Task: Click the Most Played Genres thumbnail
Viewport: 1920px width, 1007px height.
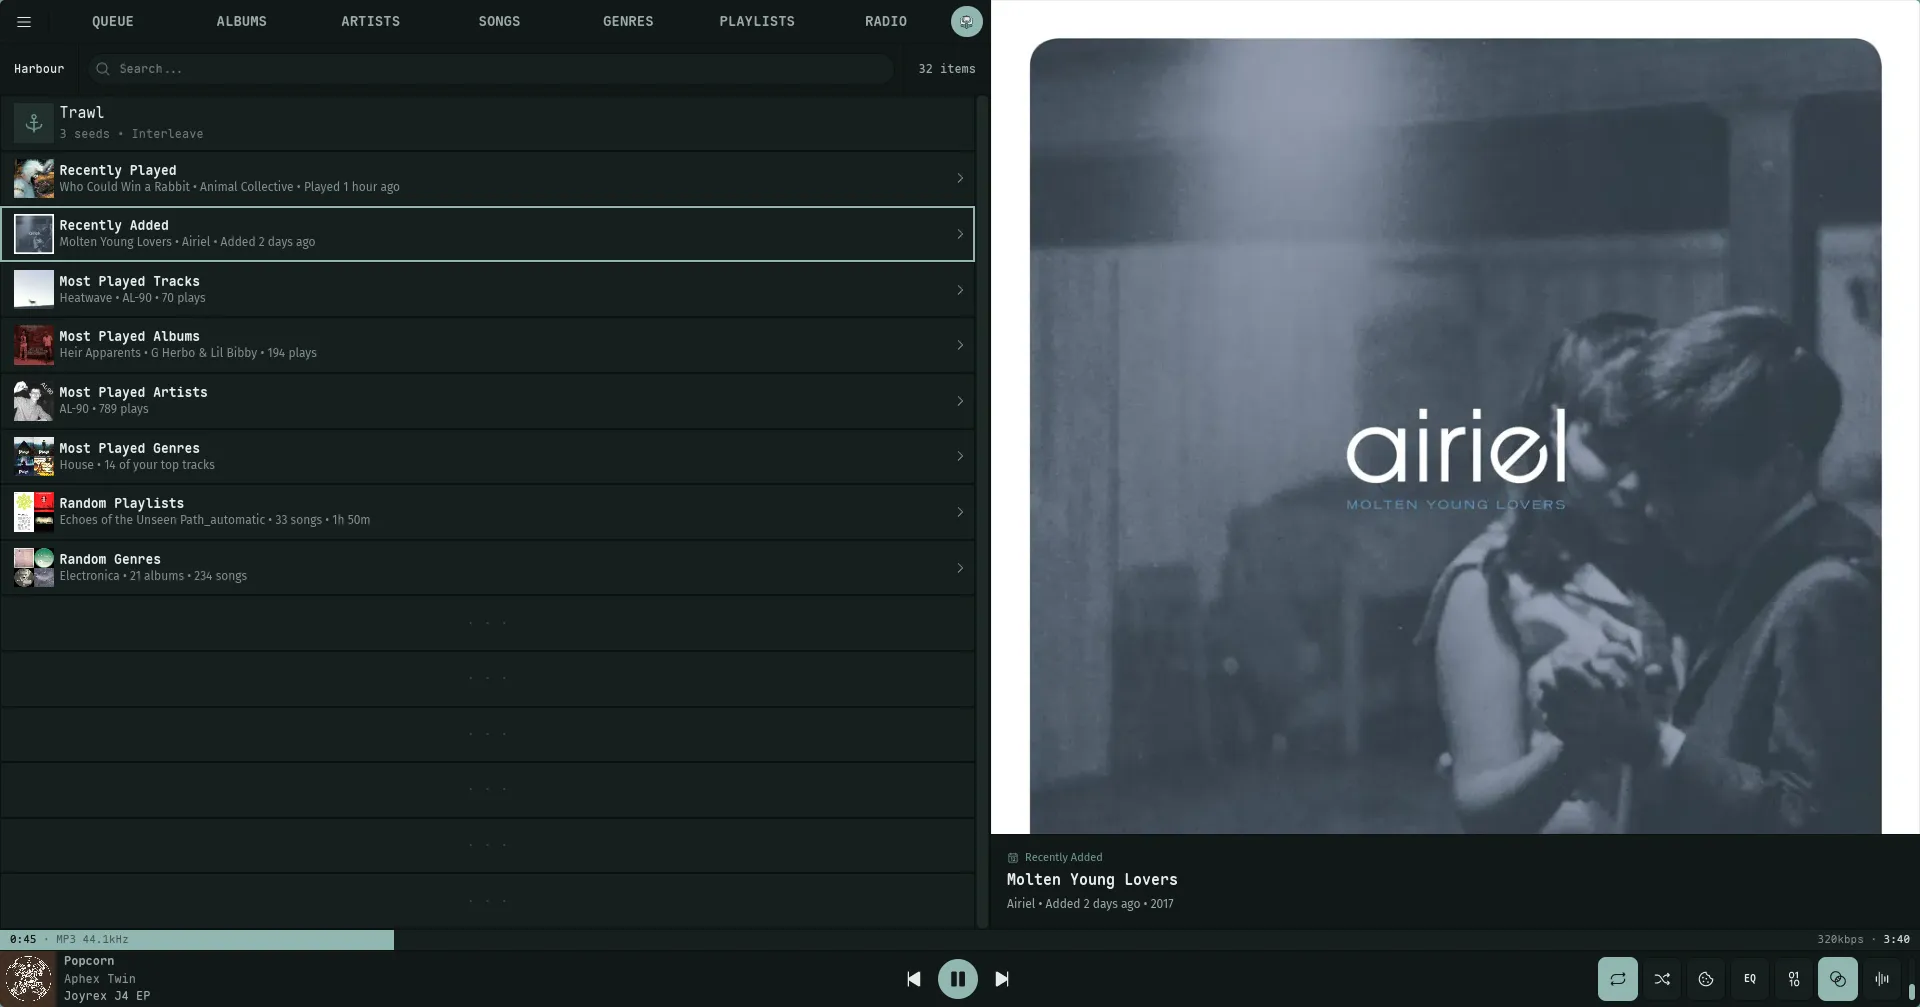Action: coord(34,456)
